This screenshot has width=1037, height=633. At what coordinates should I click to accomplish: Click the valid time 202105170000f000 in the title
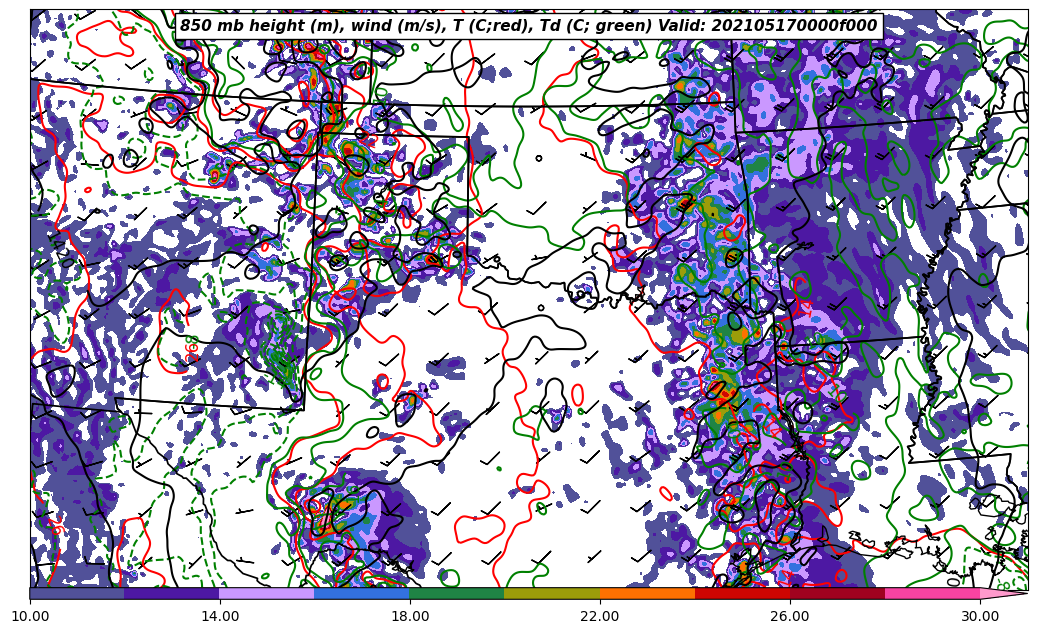(x=798, y=26)
